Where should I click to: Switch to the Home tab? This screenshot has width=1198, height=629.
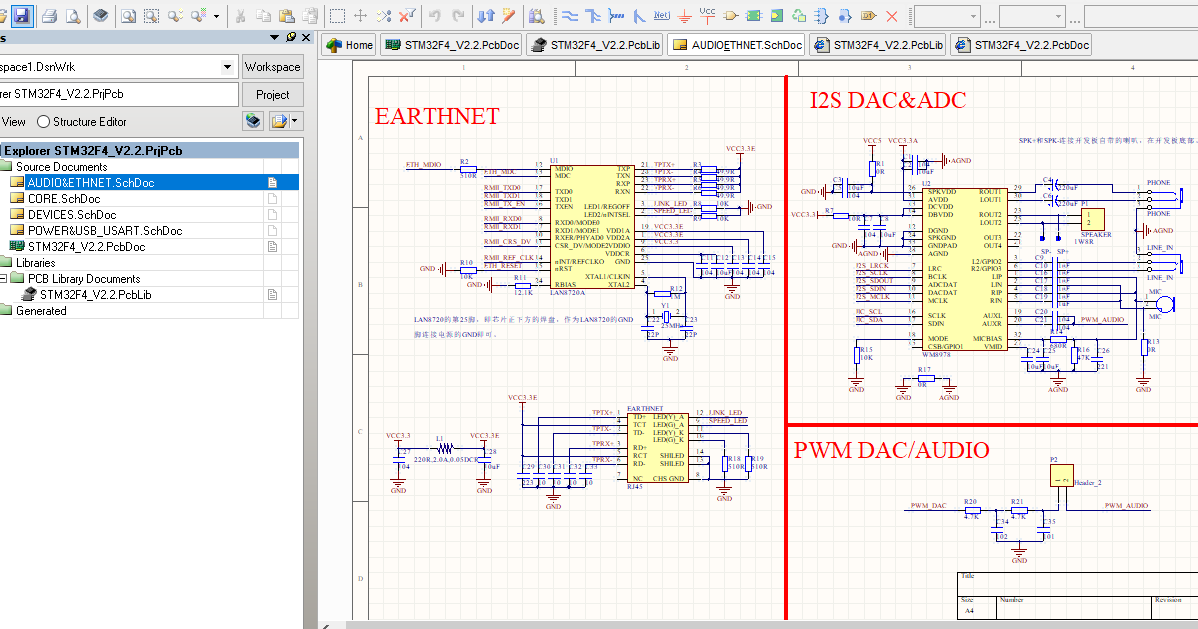coord(349,45)
